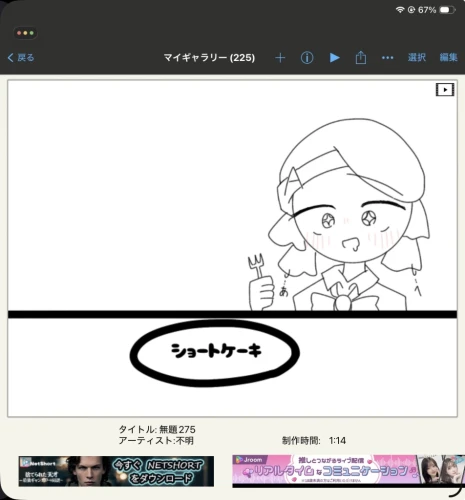Click the アーティスト:不明 text

pyautogui.click(x=156, y=441)
